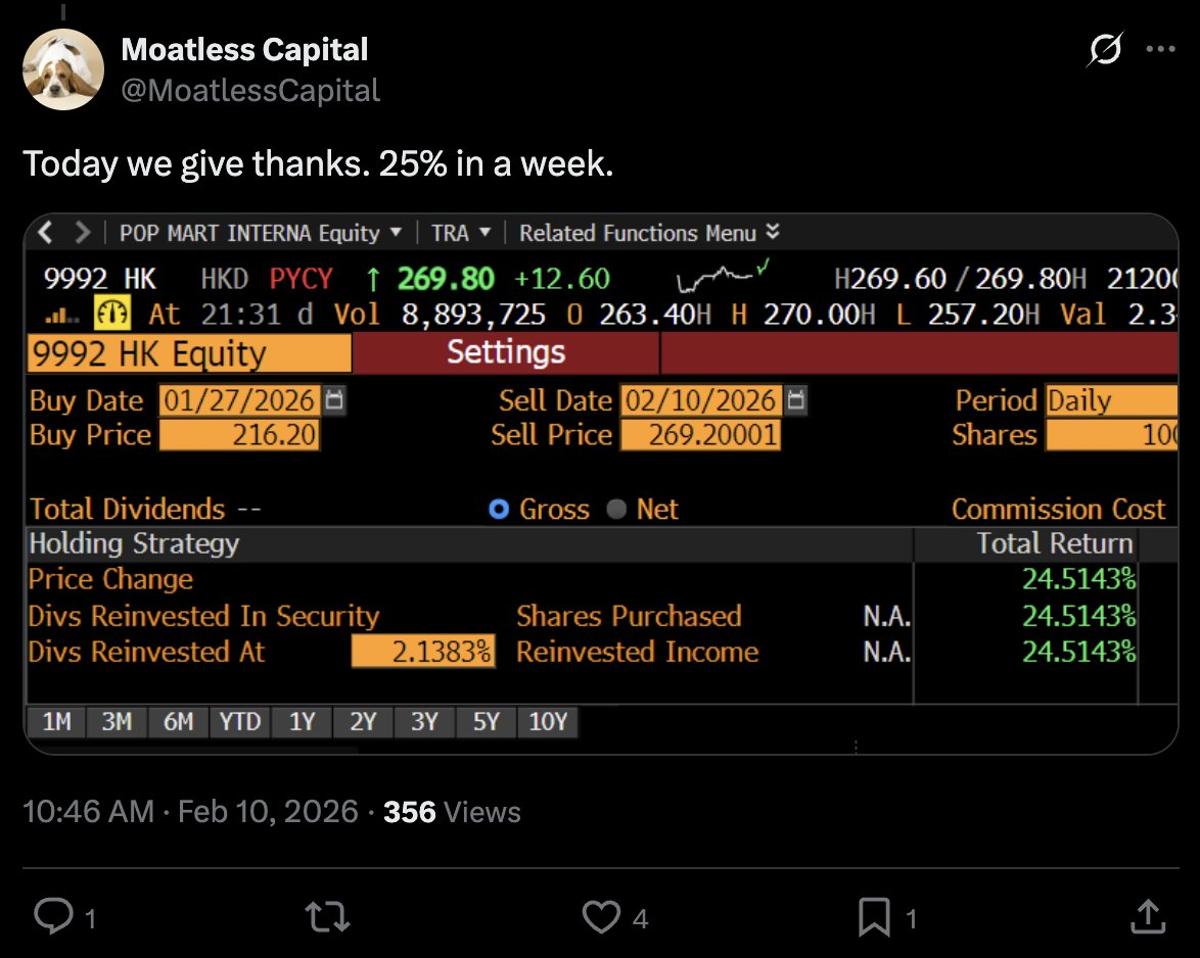Image resolution: width=1200 pixels, height=958 pixels.
Task: Open the Settings tab on the terminal
Action: (x=505, y=353)
